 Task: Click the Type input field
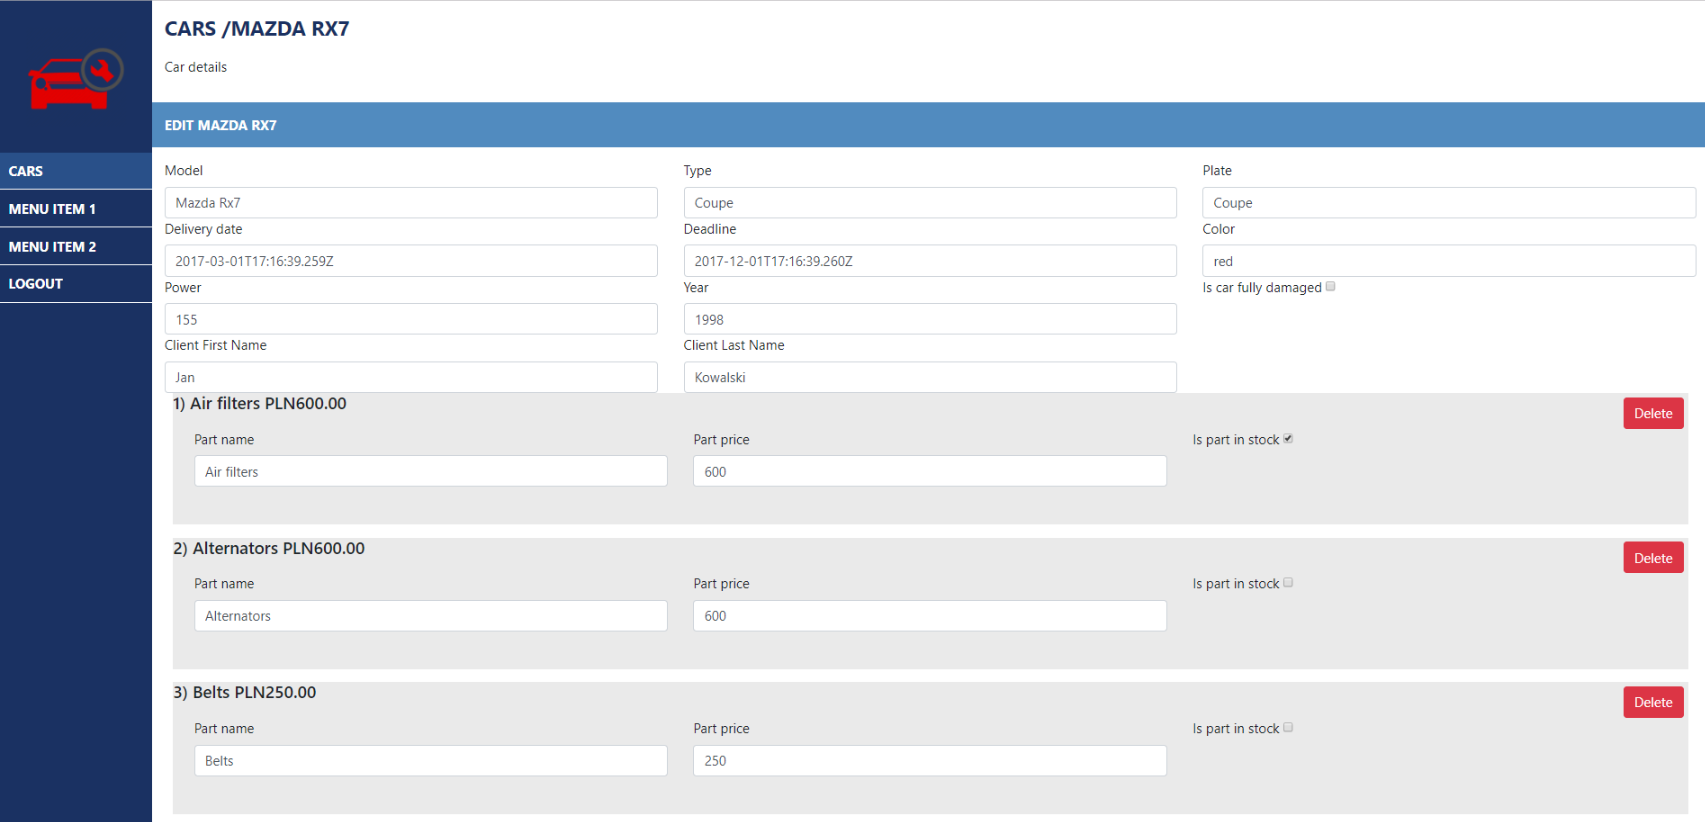[930, 203]
